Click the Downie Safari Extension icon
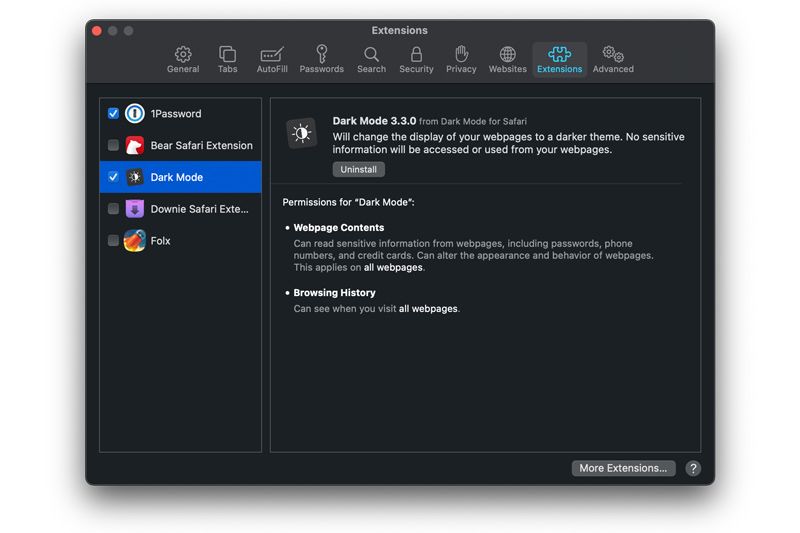Screen dimensions: 800x533 click(135, 209)
